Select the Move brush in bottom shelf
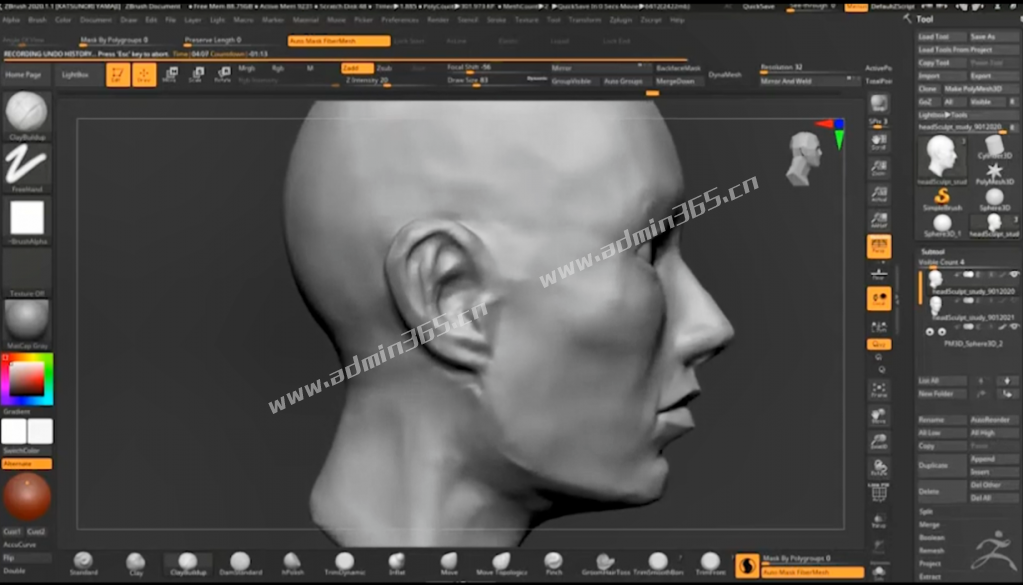This screenshot has height=585, width=1023. click(449, 563)
